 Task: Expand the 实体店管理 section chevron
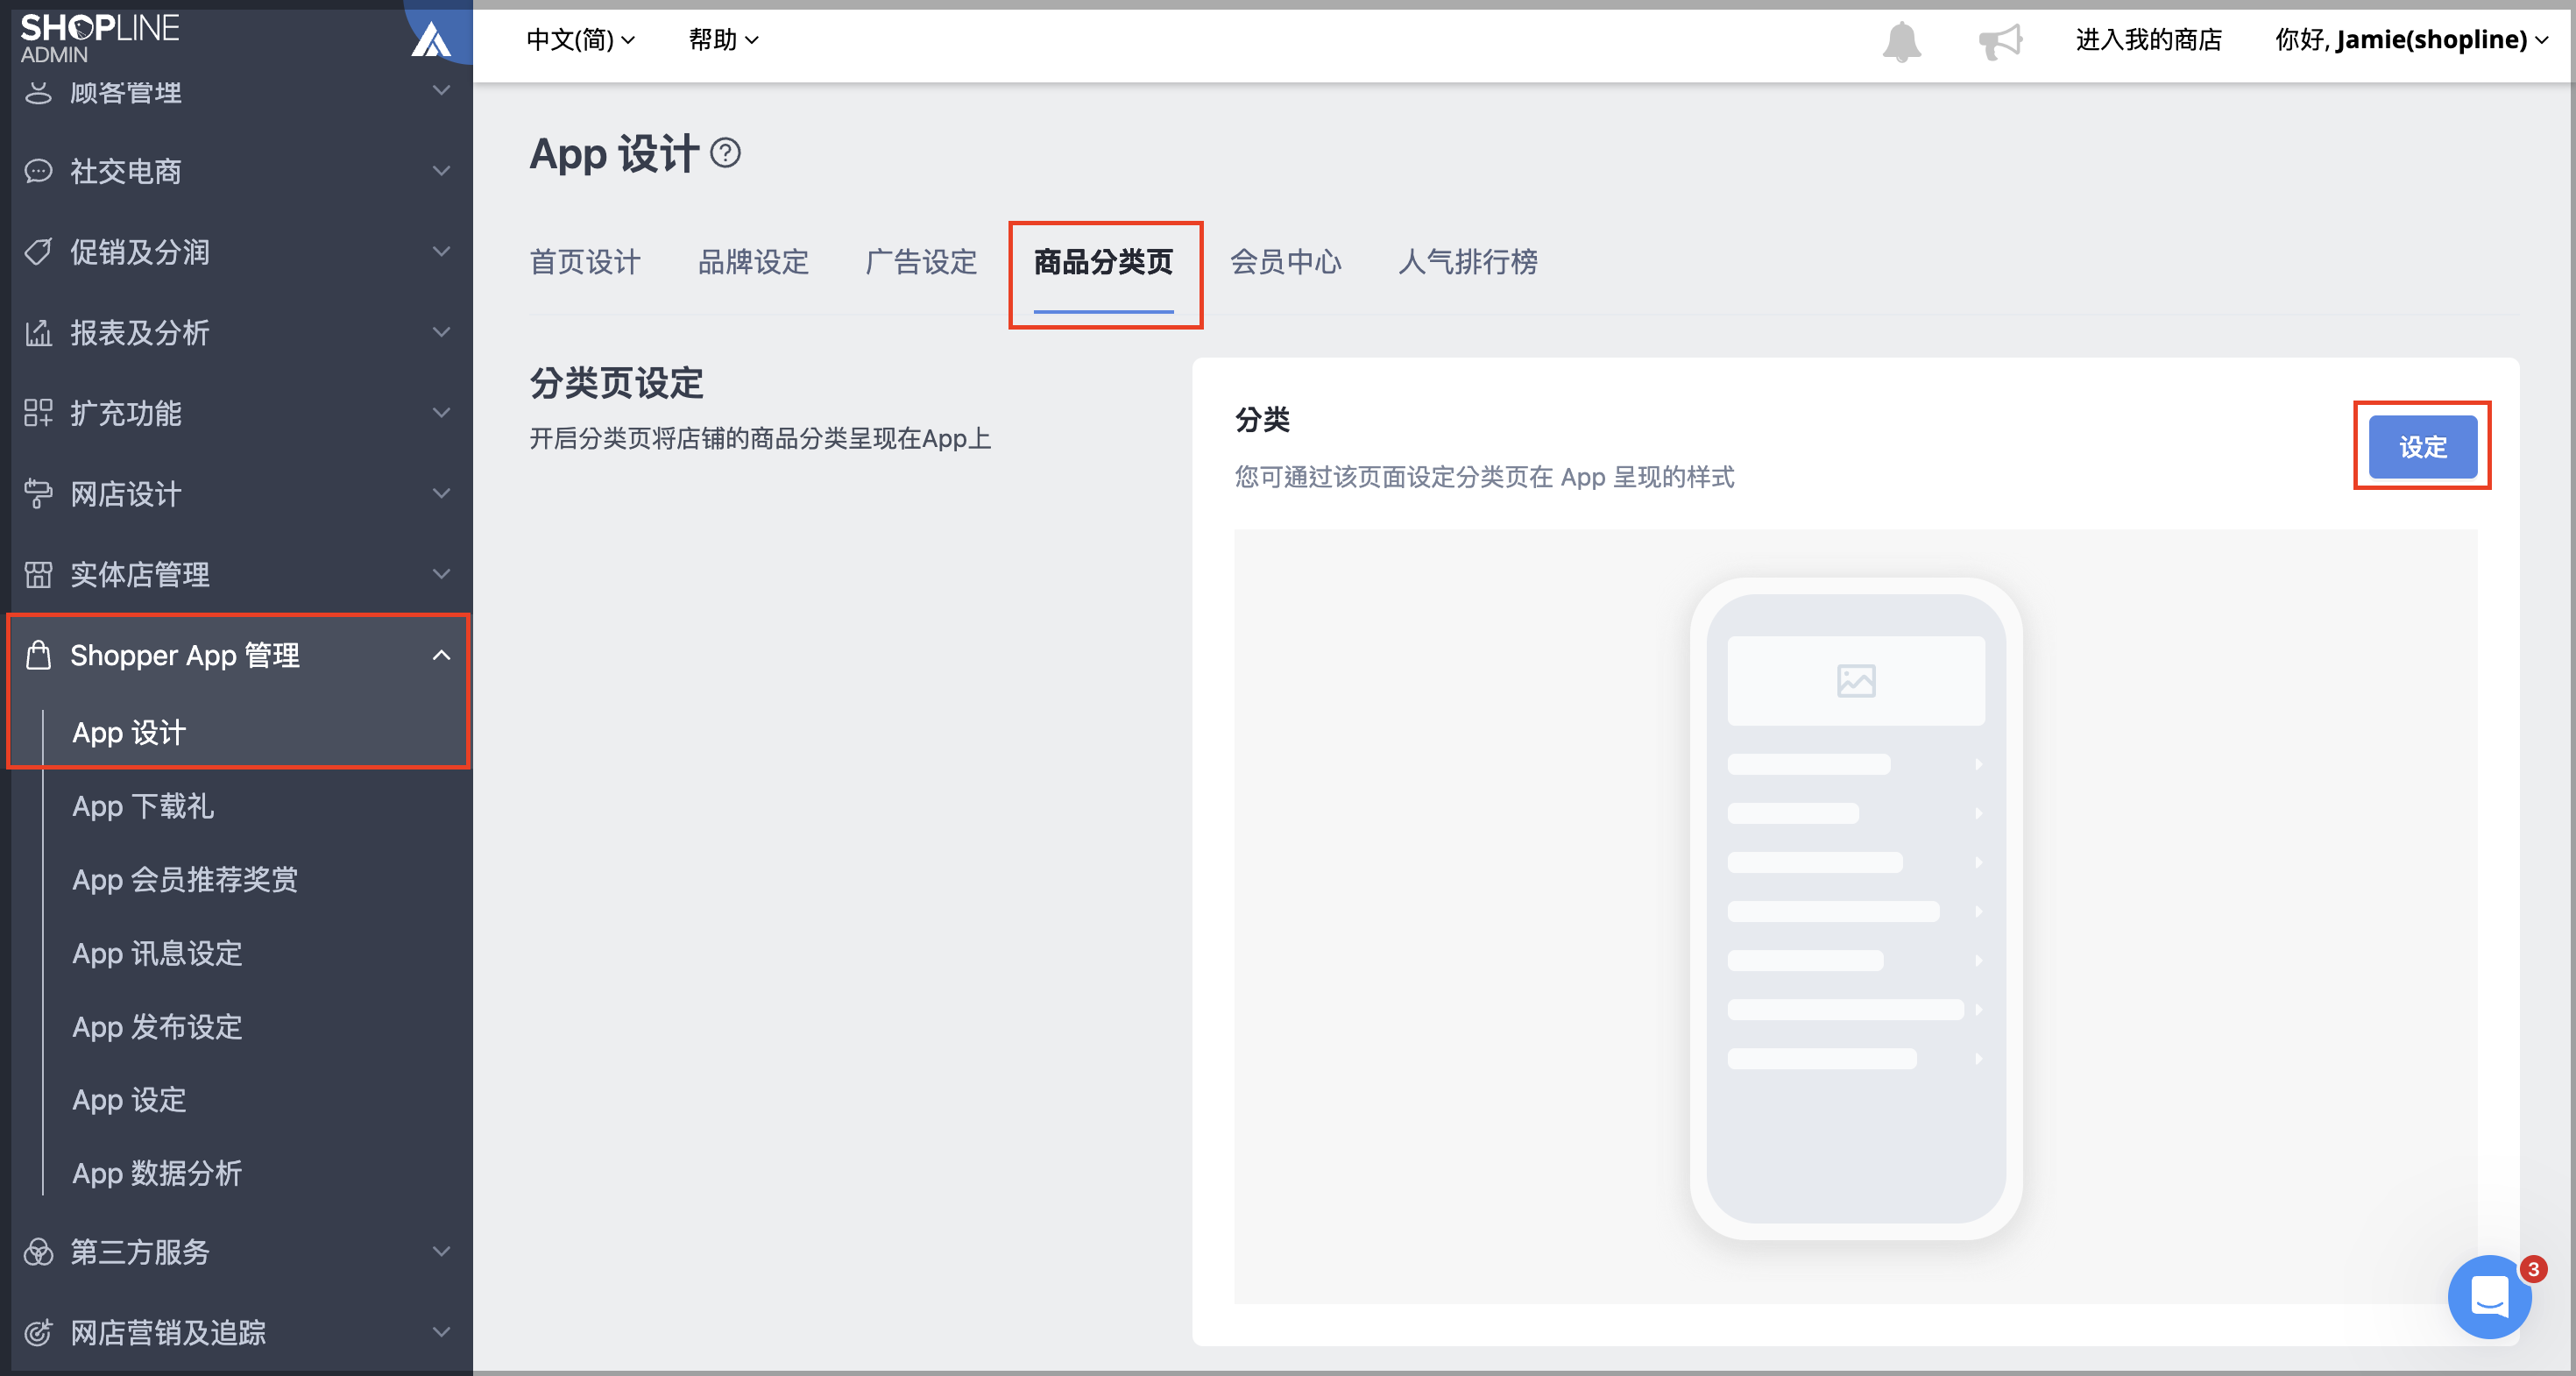coord(441,575)
